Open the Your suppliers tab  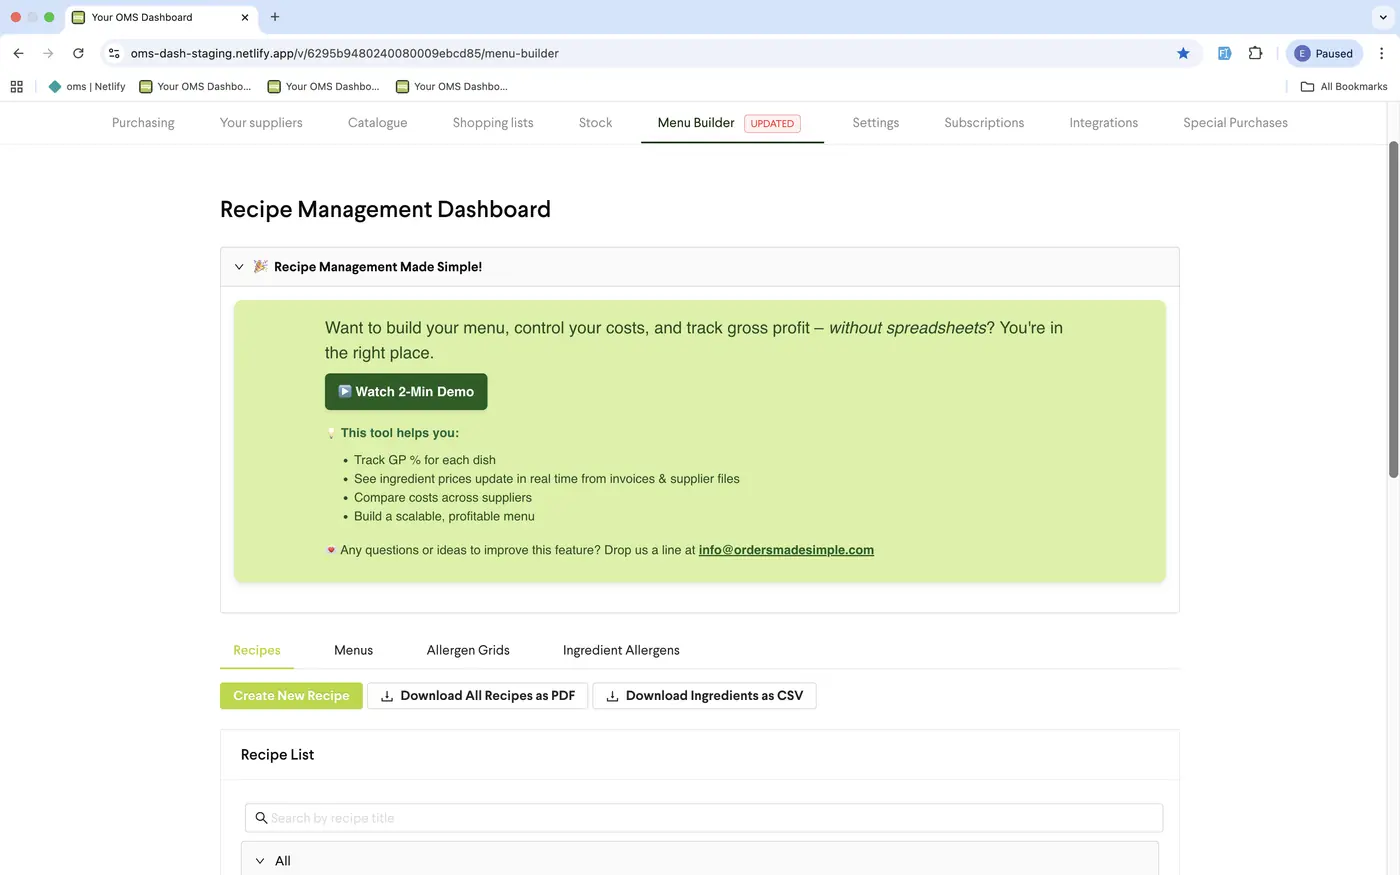point(261,123)
